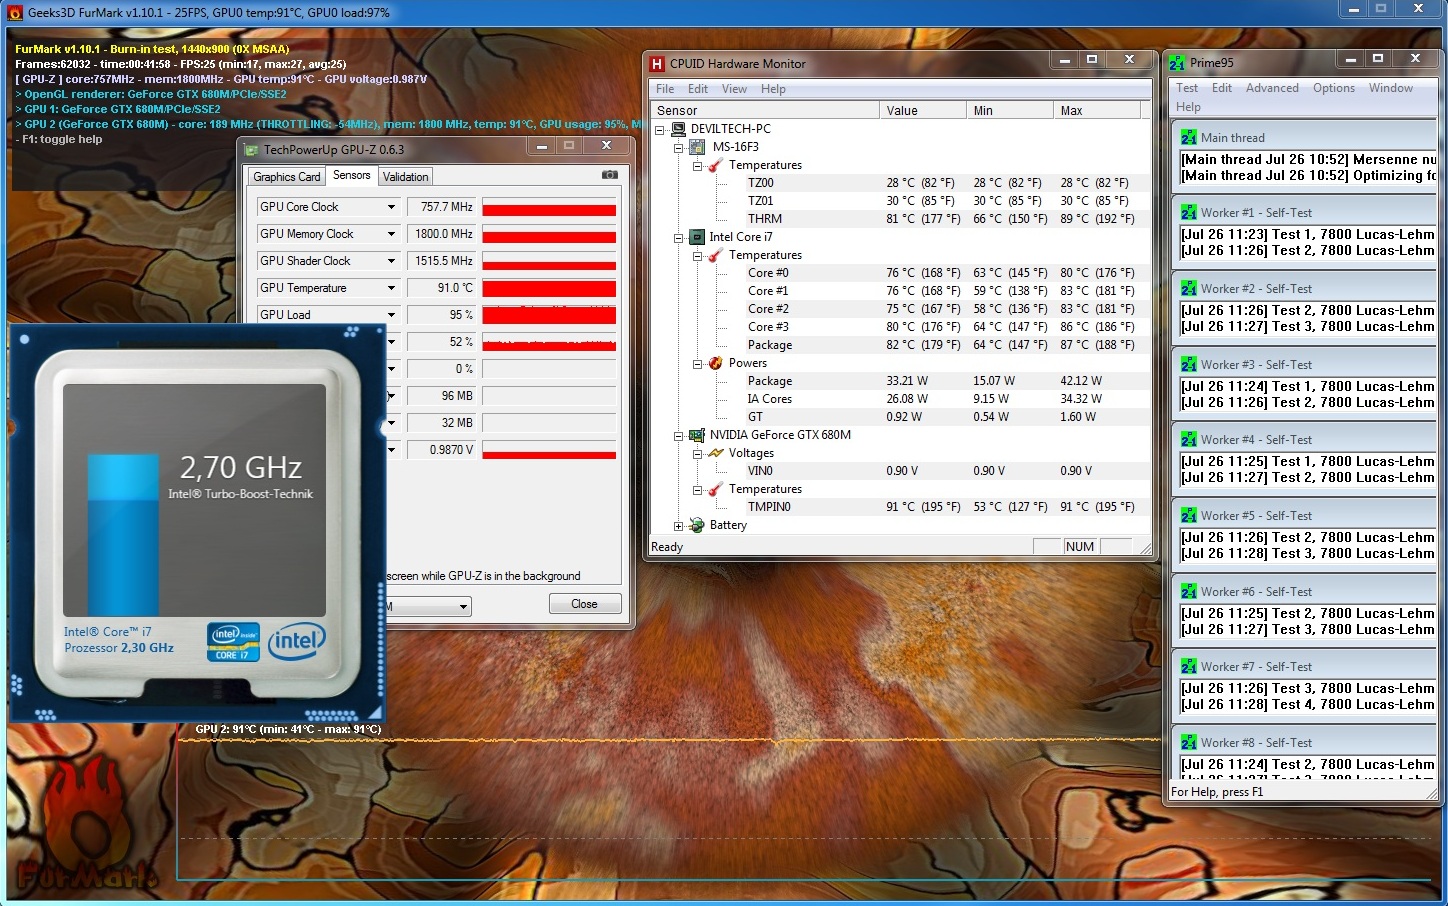Click the Intel logo on the Turbo Boost gadget
Screen dimensions: 1448x906
297,641
